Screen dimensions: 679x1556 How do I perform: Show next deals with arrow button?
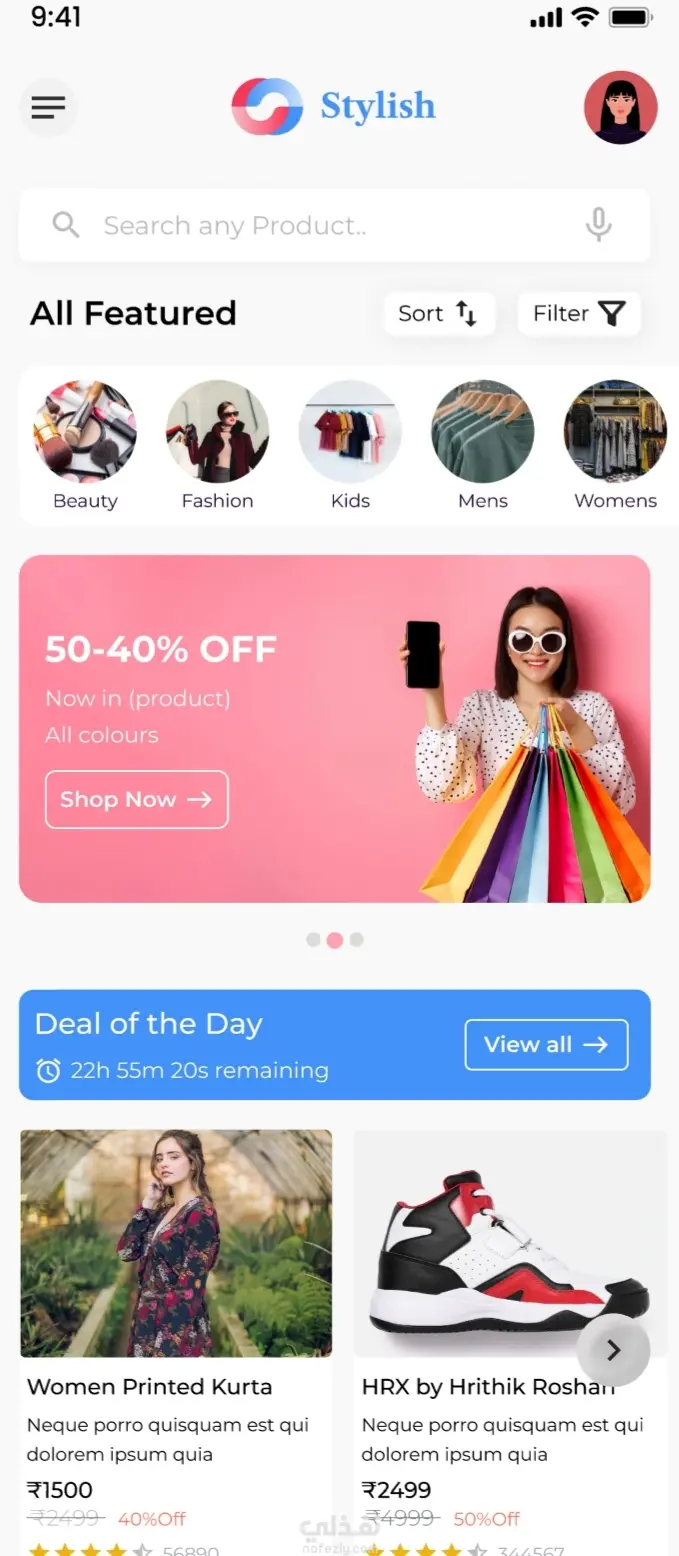point(614,1350)
